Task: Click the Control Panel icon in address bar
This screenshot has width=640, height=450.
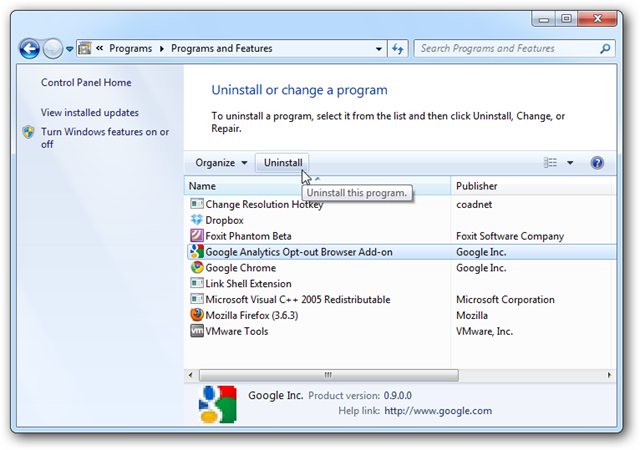Action: pos(84,48)
